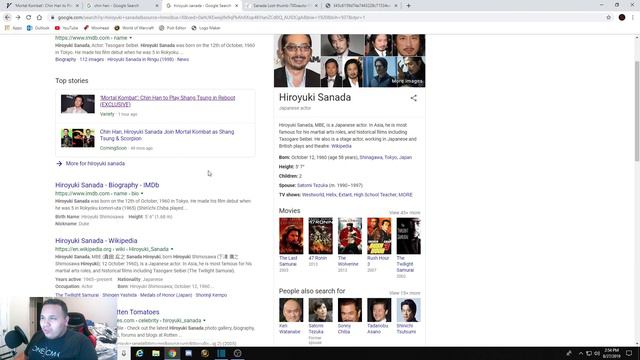Open The Wolverine movie poster
The width and height of the screenshot is (640, 360).
pyautogui.click(x=350, y=236)
